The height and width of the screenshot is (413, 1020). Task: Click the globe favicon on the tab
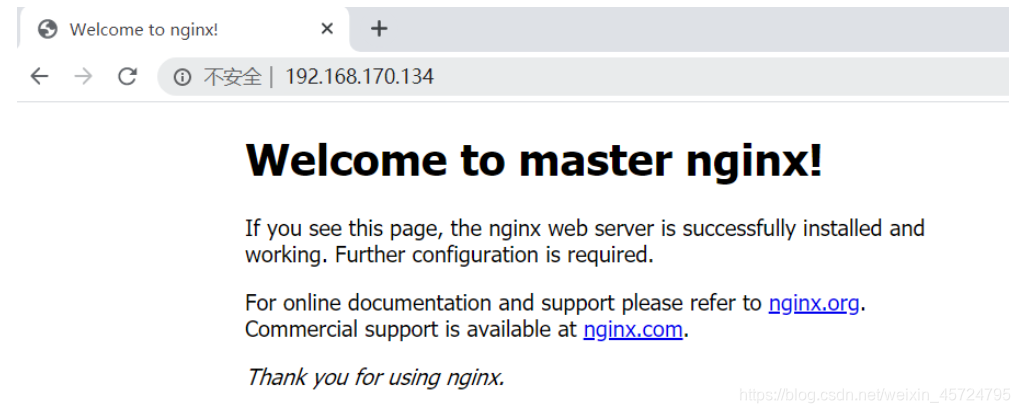click(x=47, y=29)
